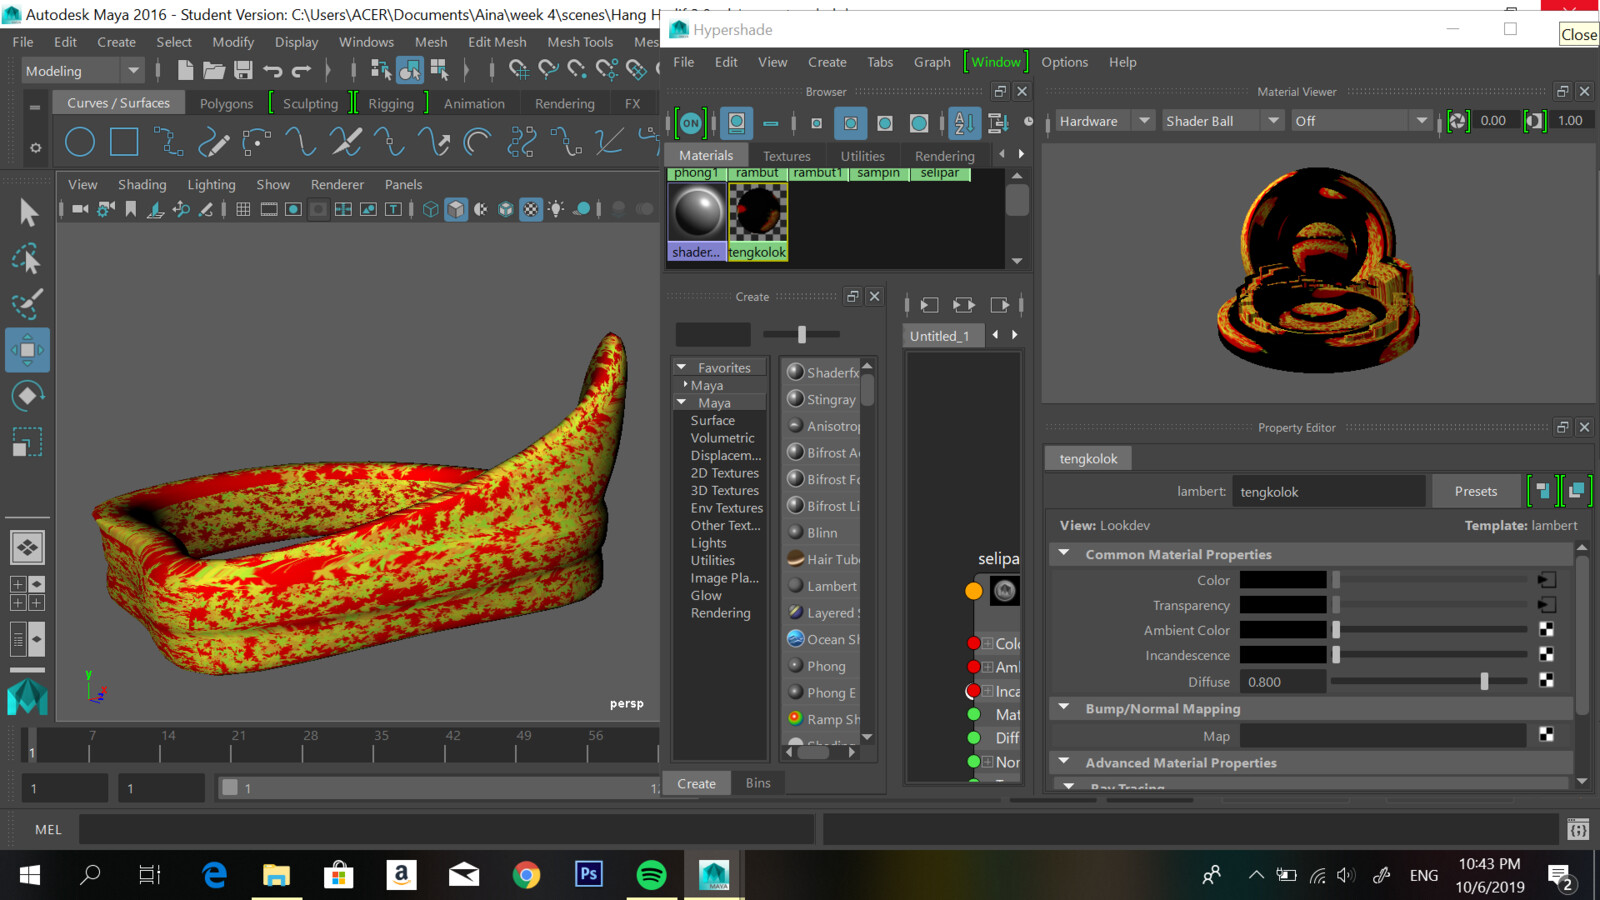Click the Diffuse value input field
Image resolution: width=1600 pixels, height=900 pixels.
click(1283, 682)
